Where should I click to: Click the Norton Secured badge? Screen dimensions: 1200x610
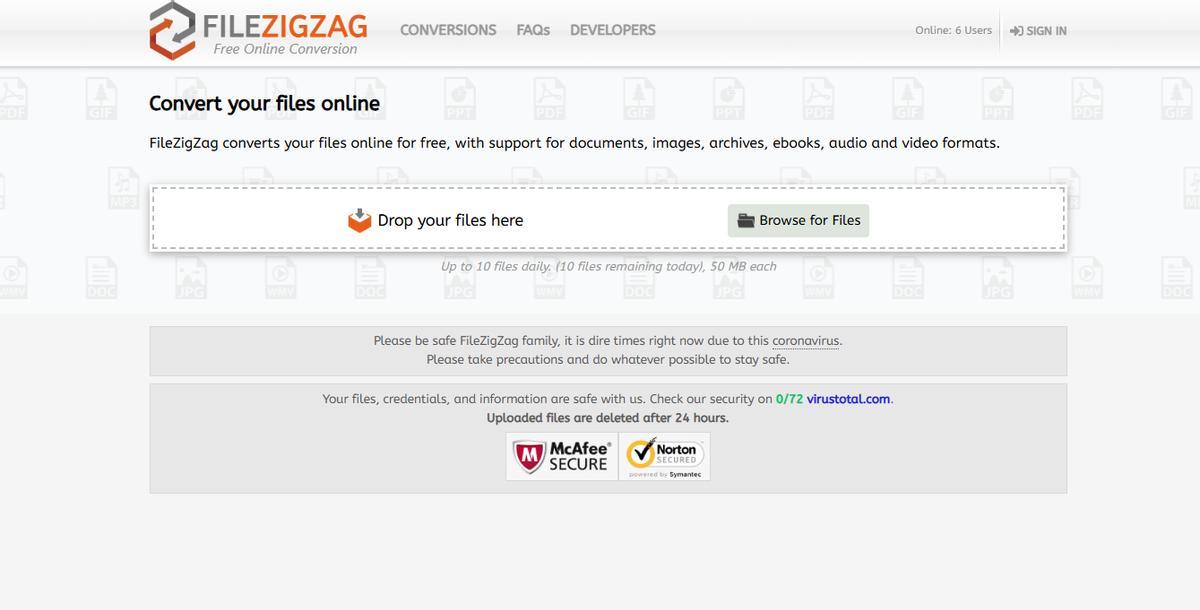click(665, 457)
